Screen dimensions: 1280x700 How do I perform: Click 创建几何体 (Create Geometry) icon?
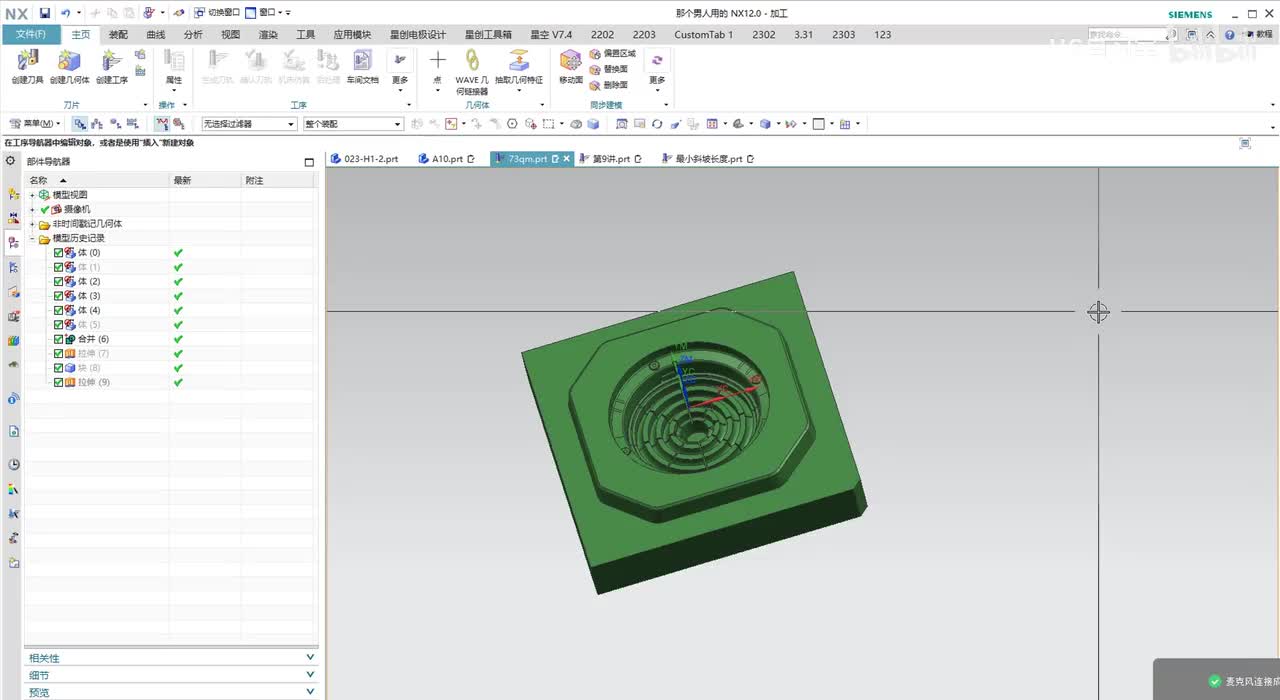click(x=70, y=66)
